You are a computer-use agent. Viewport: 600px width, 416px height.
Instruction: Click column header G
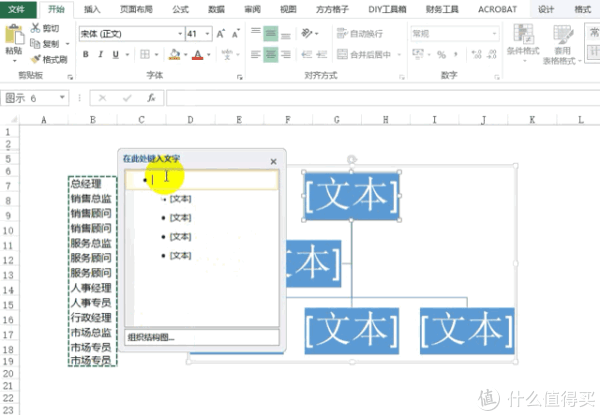(337, 120)
